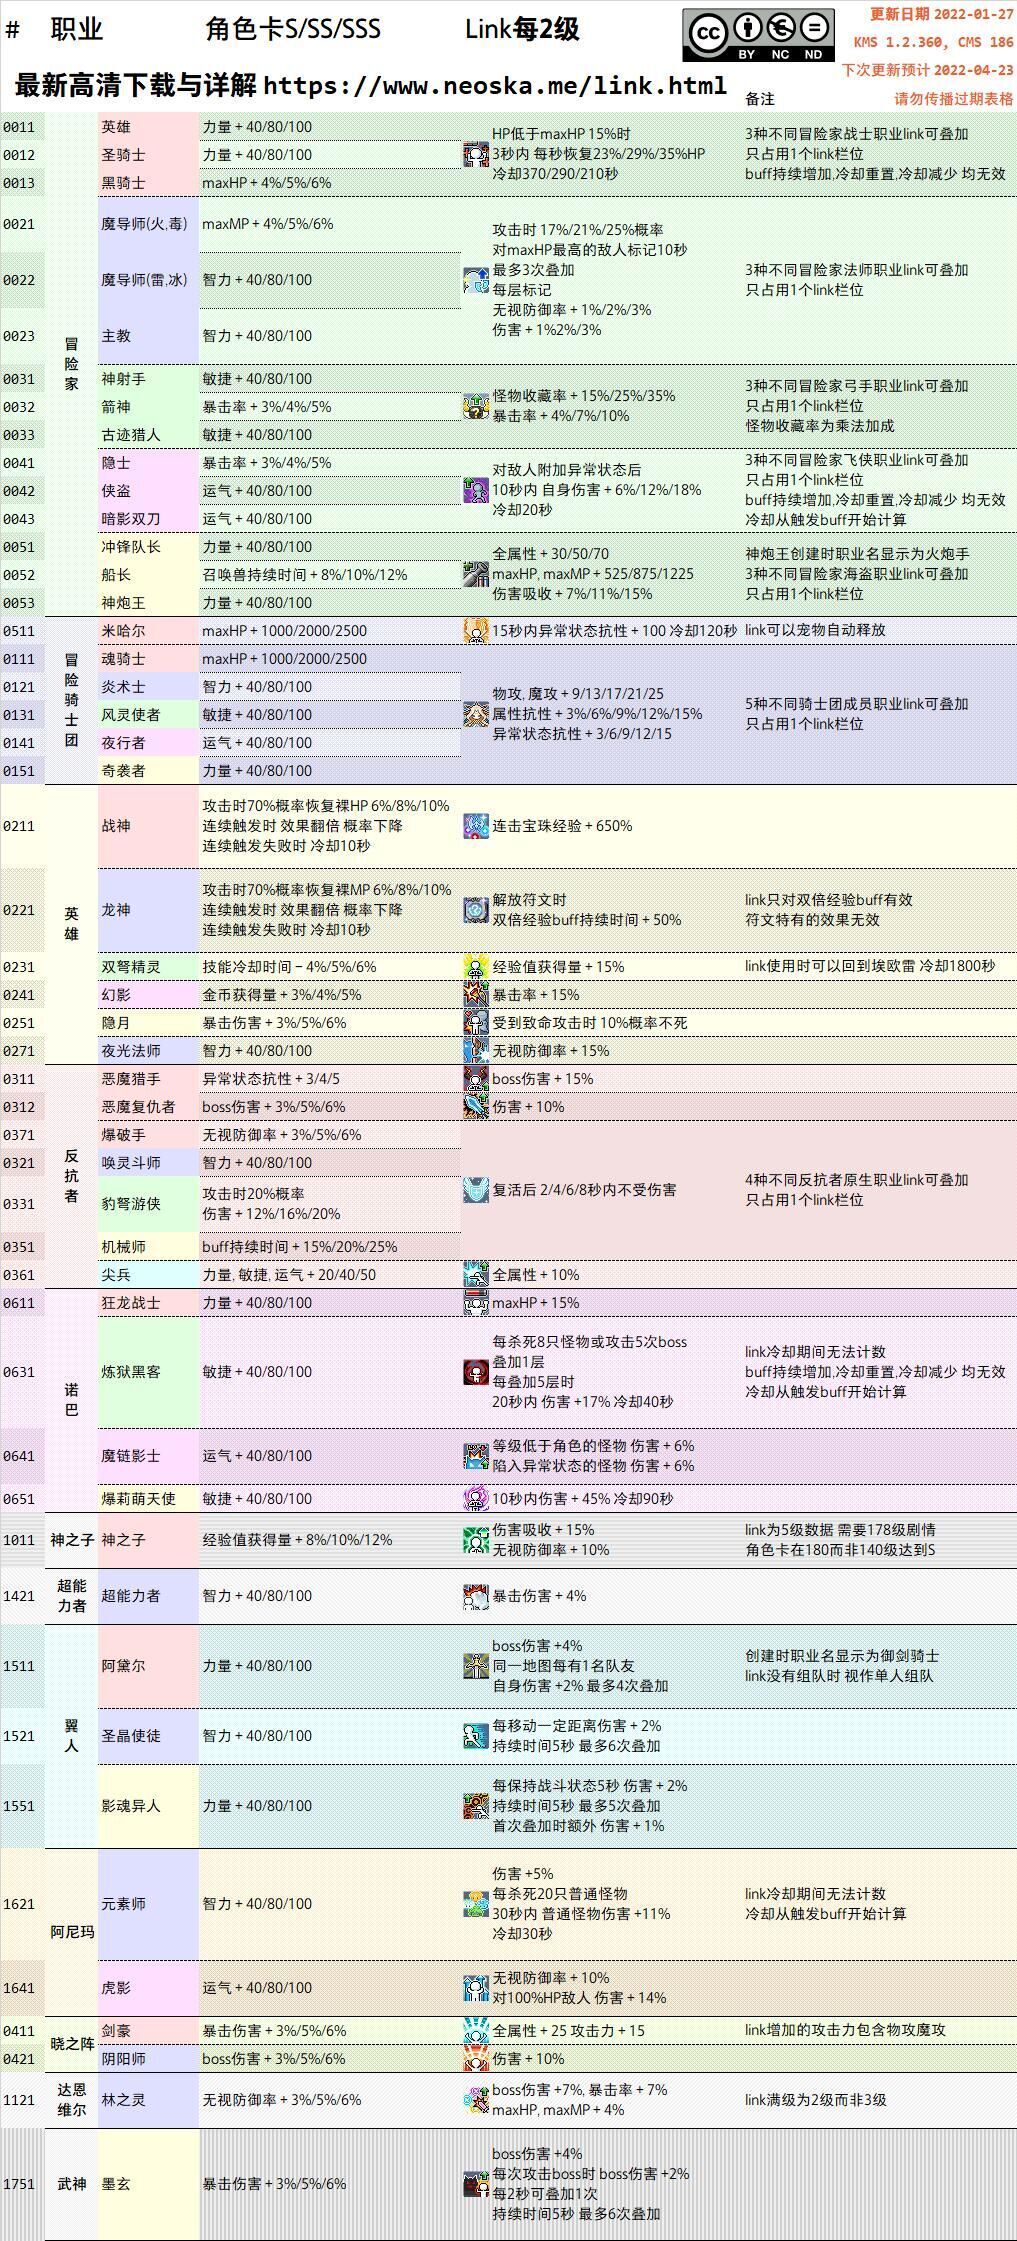The height and width of the screenshot is (2241, 1017).
Task: Click icon beside 复活后 2/4/6/8秒内不受伤害
Action: coord(476,1190)
